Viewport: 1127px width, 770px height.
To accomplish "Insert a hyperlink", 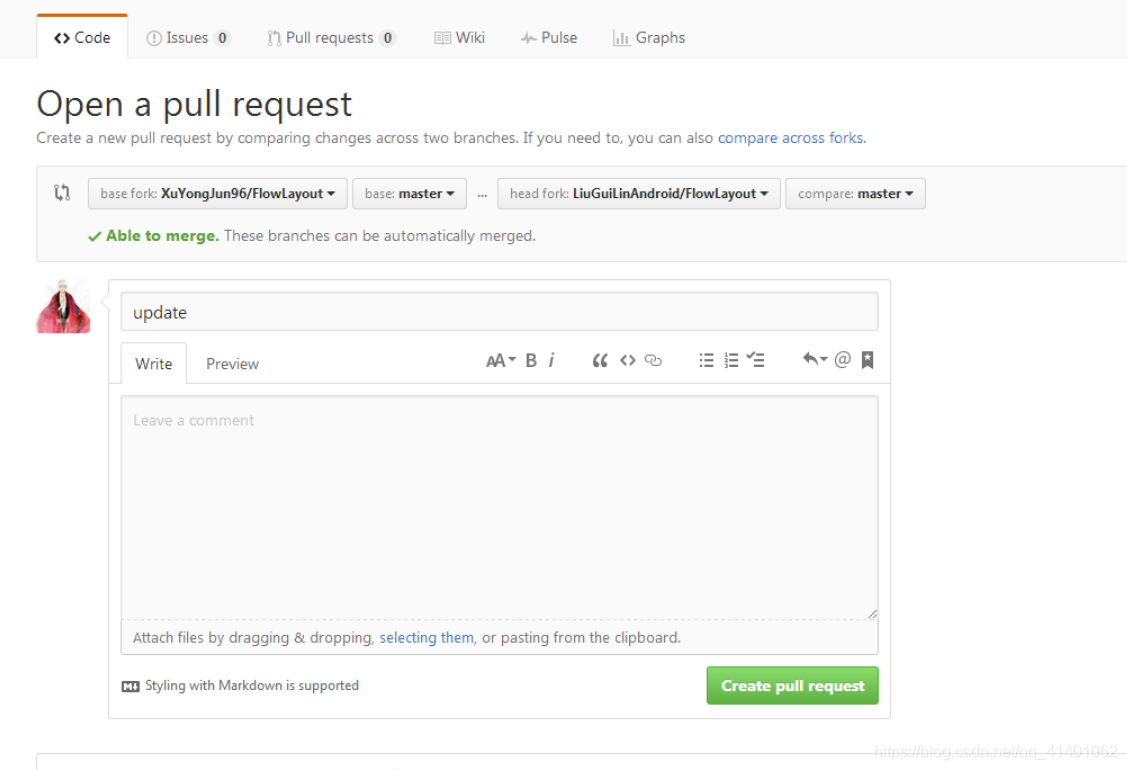I will coord(653,360).
